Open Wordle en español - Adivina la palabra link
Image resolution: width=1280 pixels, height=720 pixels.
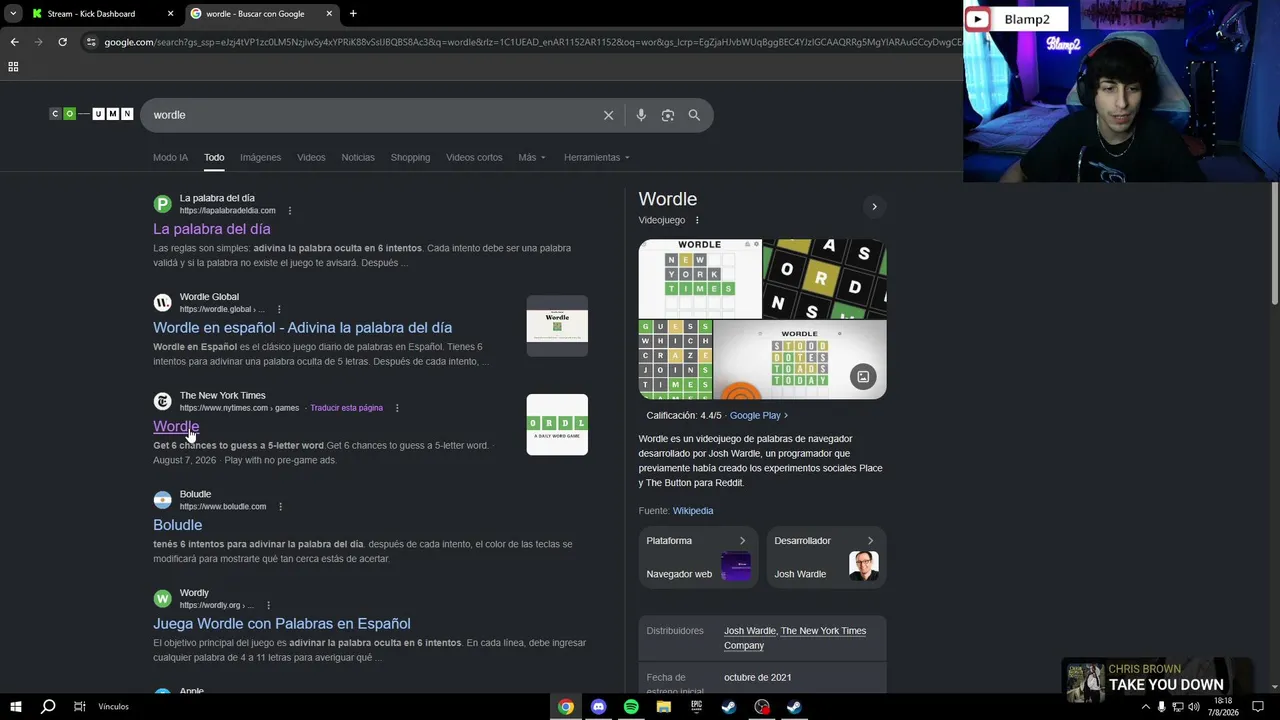302,328
